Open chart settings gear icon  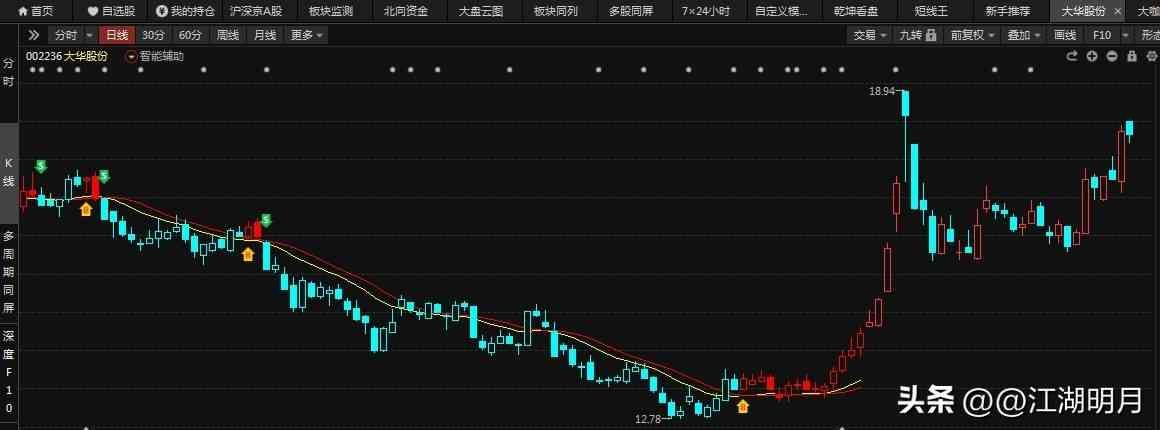[x=1150, y=56]
